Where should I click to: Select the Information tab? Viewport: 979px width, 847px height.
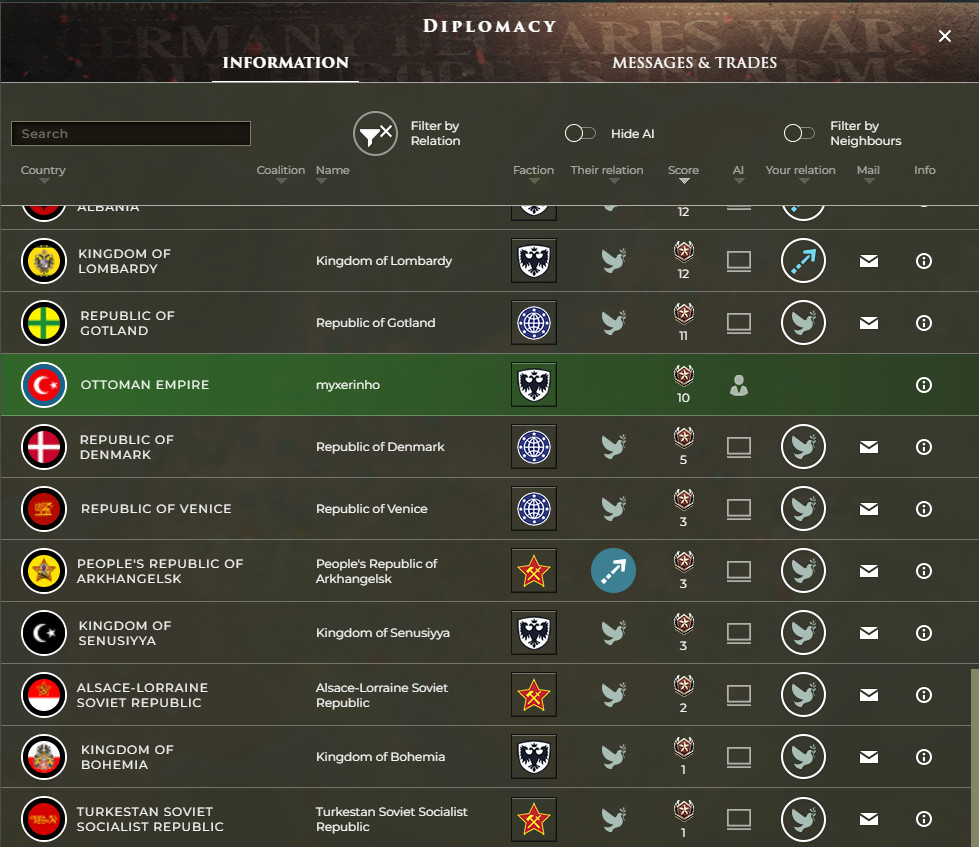point(283,62)
